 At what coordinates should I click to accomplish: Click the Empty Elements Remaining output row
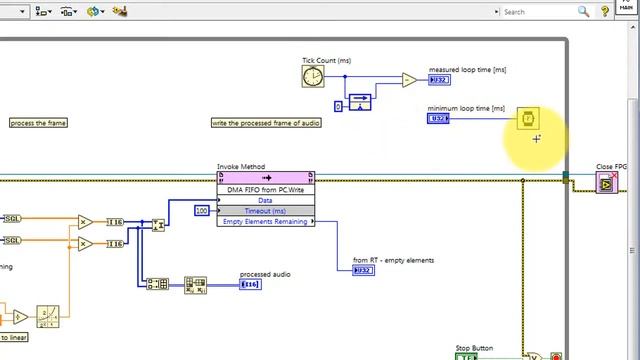pyautogui.click(x=266, y=221)
